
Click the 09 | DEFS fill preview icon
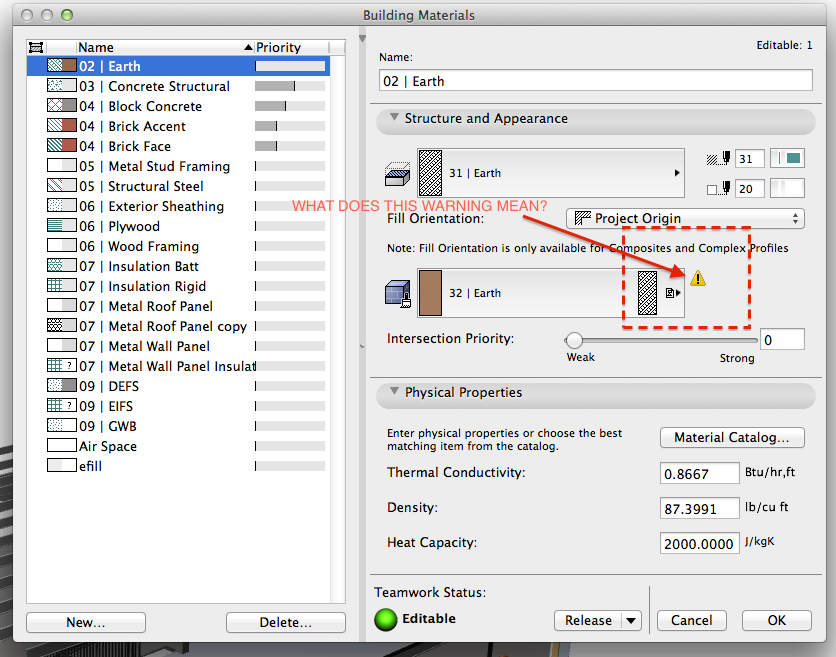62,386
